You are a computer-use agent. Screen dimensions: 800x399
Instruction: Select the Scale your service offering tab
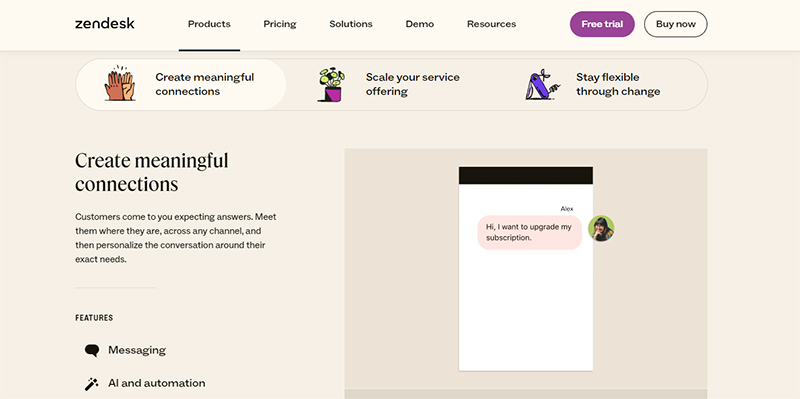point(391,85)
